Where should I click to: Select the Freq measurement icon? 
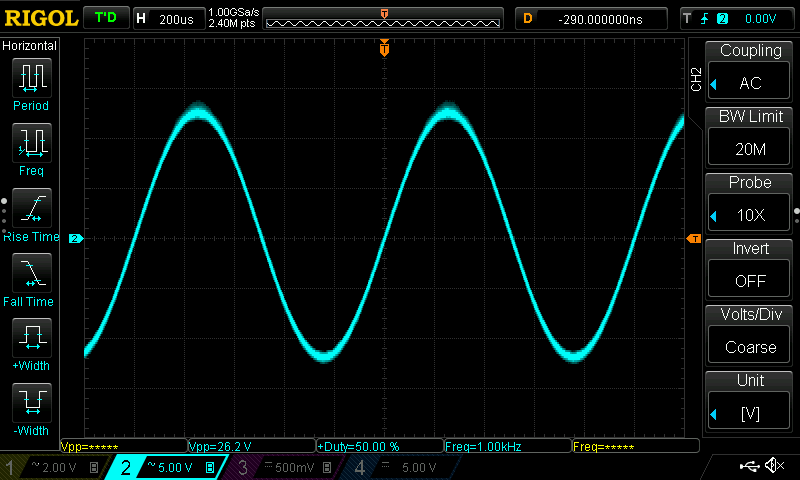[x=32, y=143]
